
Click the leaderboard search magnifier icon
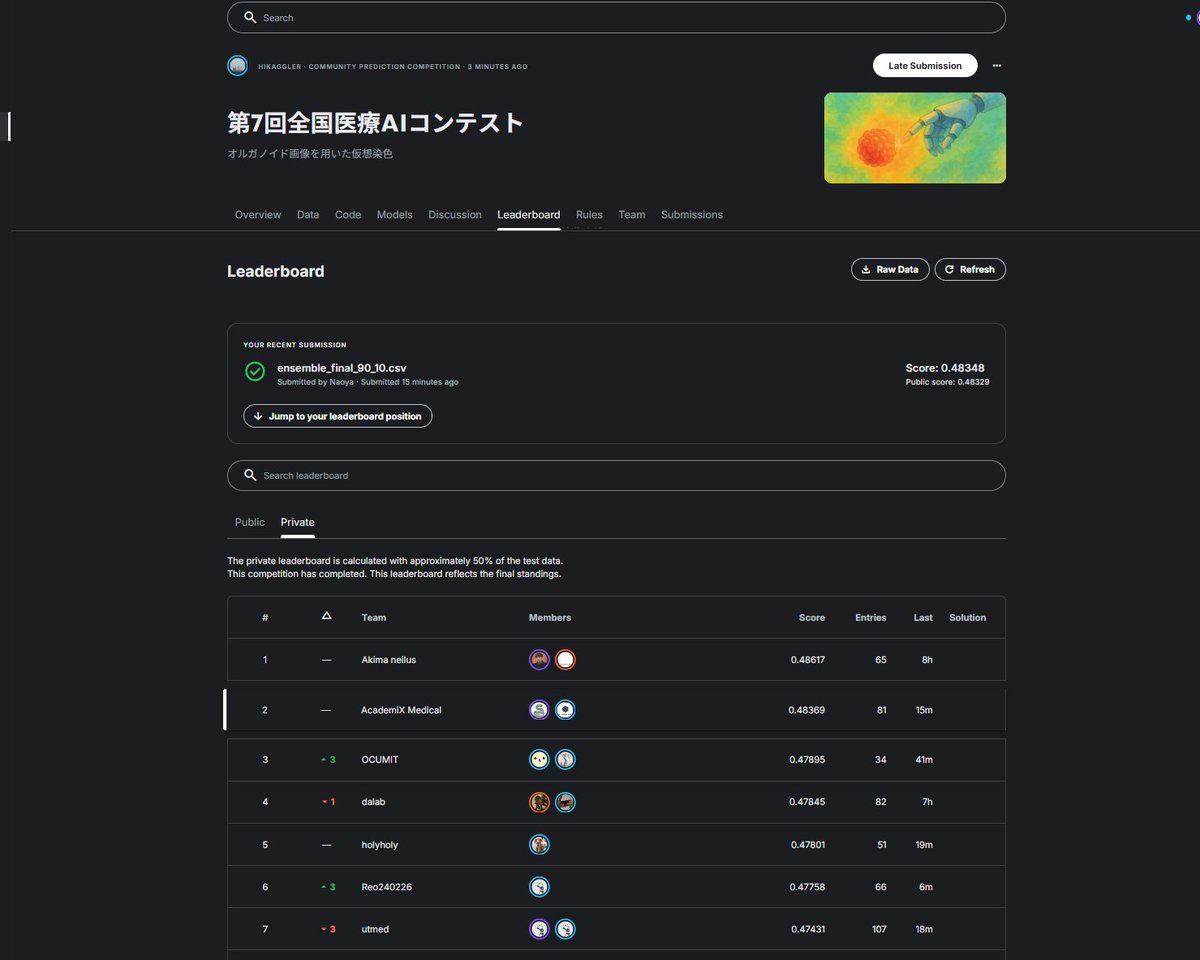(x=250, y=475)
